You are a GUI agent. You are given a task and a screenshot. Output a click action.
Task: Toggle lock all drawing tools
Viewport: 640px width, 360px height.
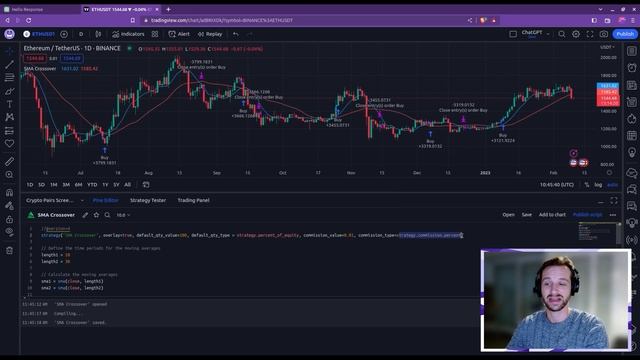[9, 219]
